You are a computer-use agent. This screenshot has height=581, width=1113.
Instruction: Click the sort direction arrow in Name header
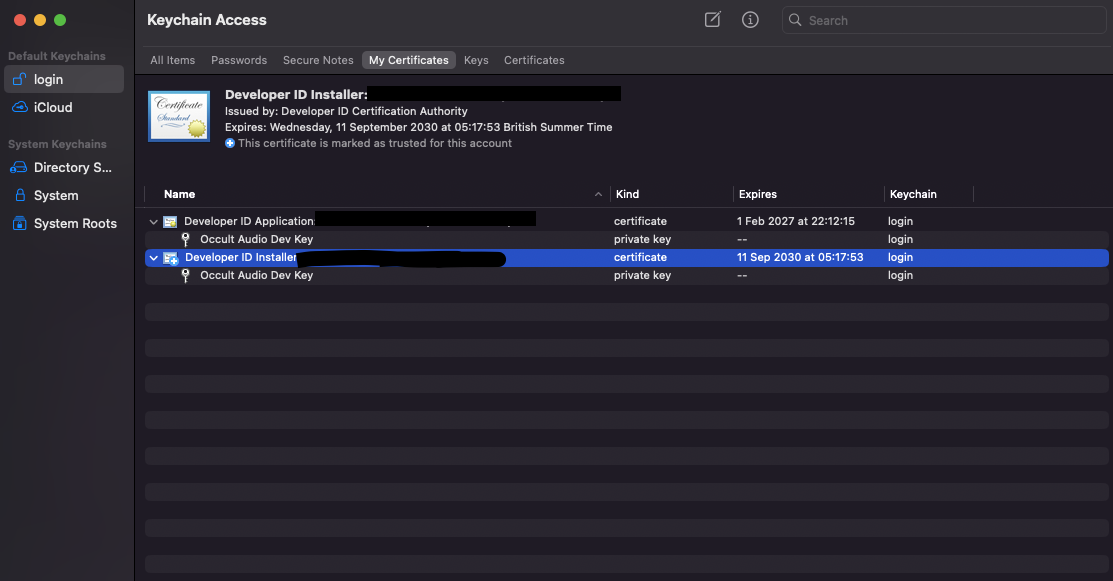click(x=598, y=194)
